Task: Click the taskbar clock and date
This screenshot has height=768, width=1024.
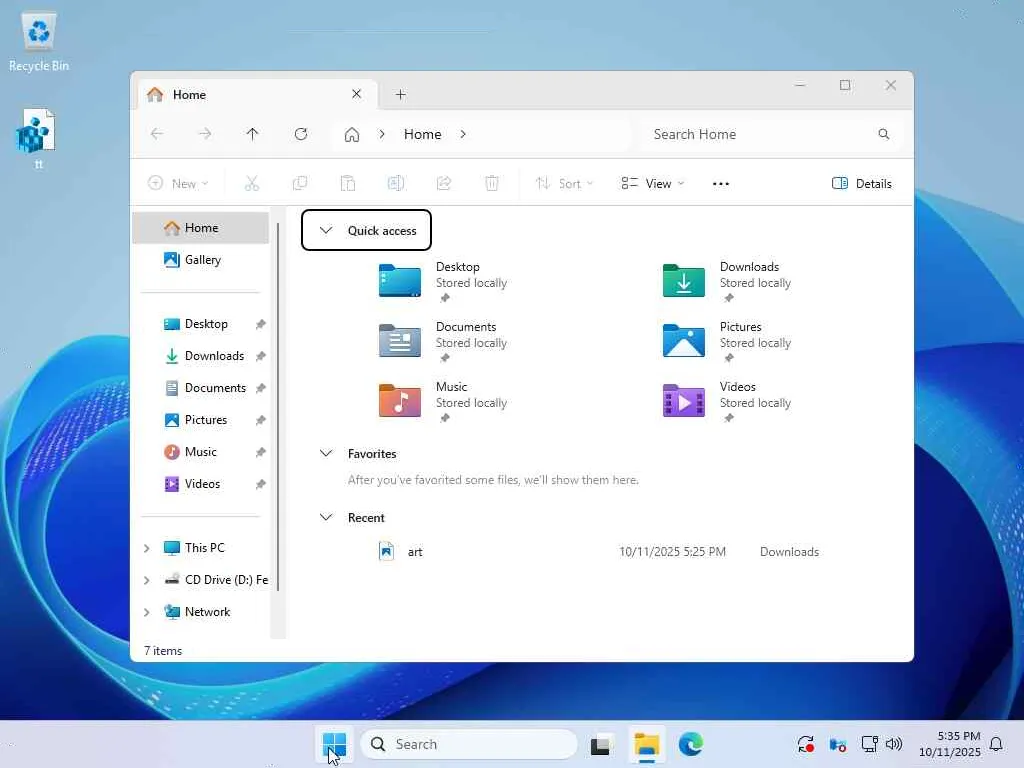Action: pyautogui.click(x=950, y=744)
